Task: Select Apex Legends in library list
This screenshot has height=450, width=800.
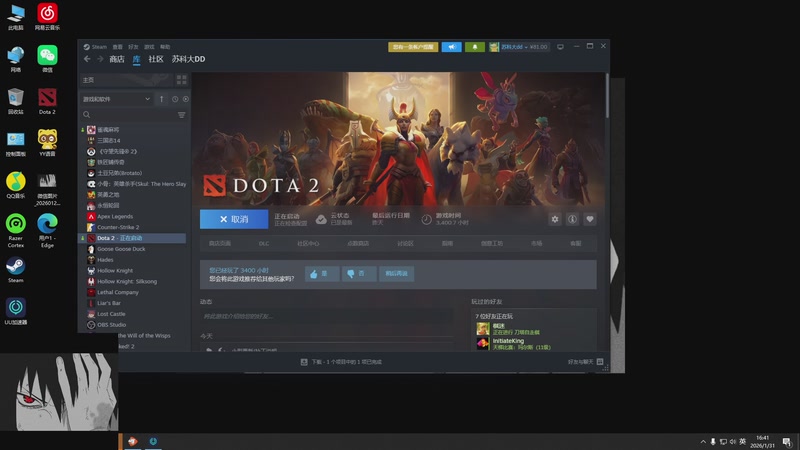Action: pyautogui.click(x=115, y=216)
